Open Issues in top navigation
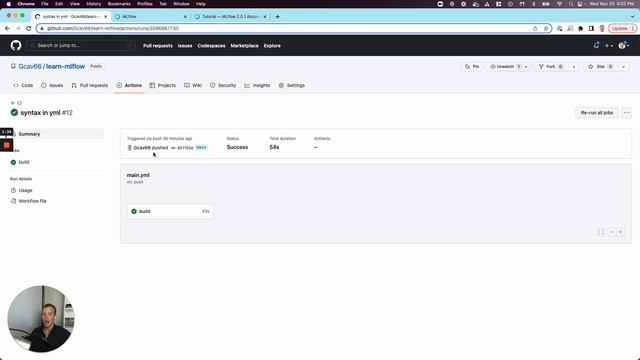The height and width of the screenshot is (360, 640). coord(185,46)
